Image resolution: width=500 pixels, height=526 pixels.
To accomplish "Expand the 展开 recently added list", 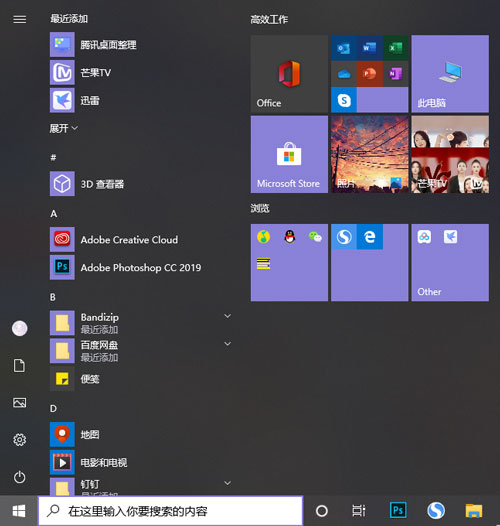I will (x=64, y=128).
